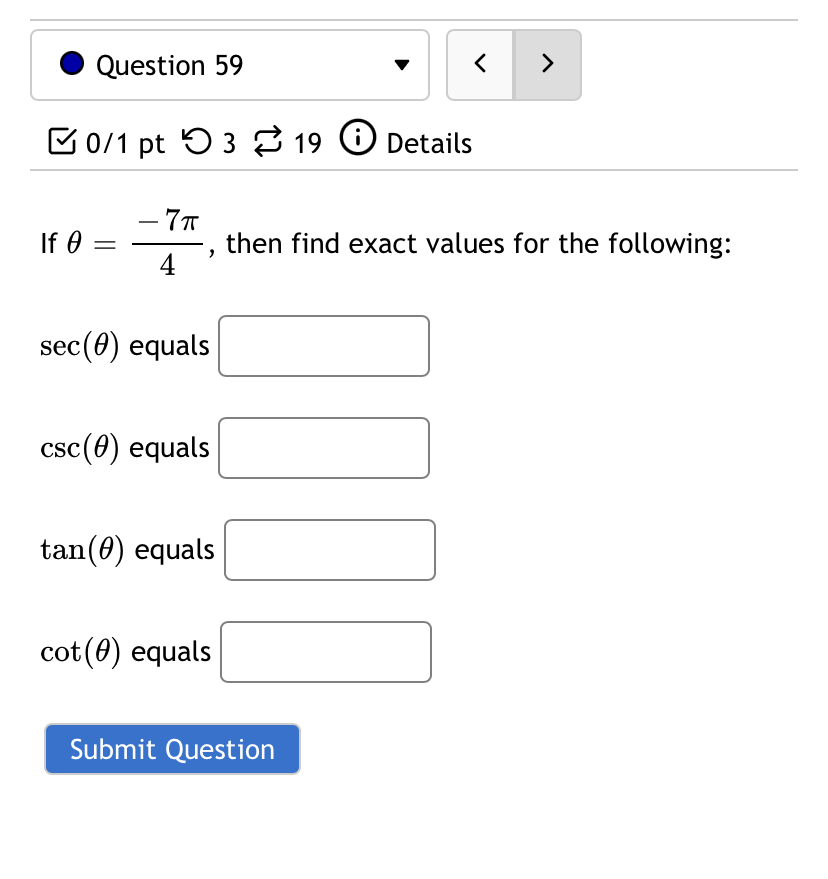Viewport: 828px width, 879px height.
Task: Select the Question 59 status radio indicator
Action: (x=70, y=62)
